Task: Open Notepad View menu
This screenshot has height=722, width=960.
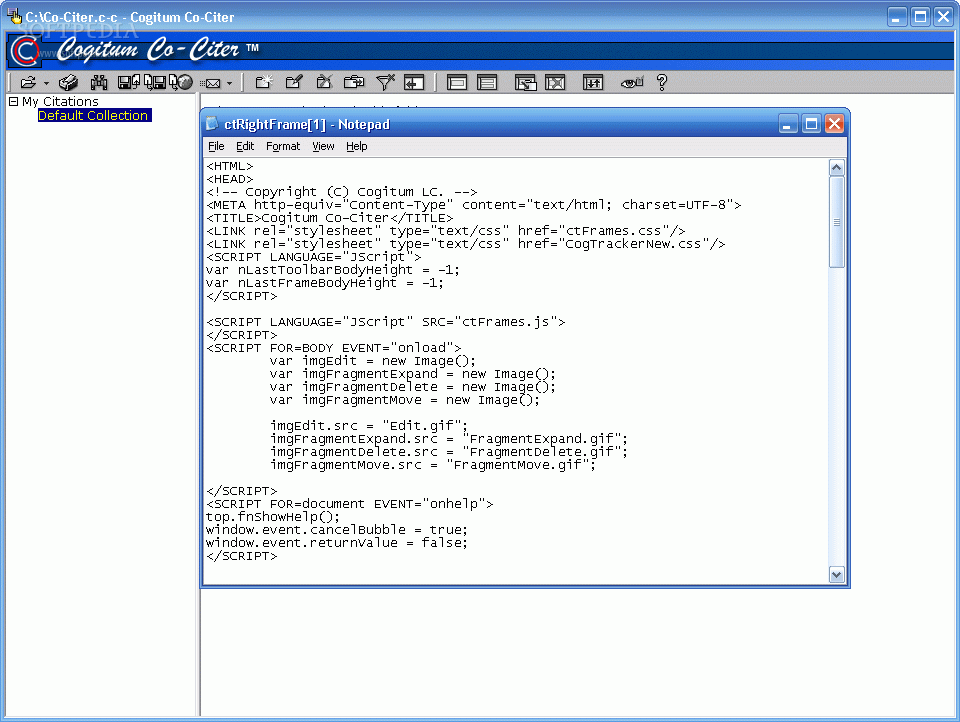Action: (x=323, y=146)
